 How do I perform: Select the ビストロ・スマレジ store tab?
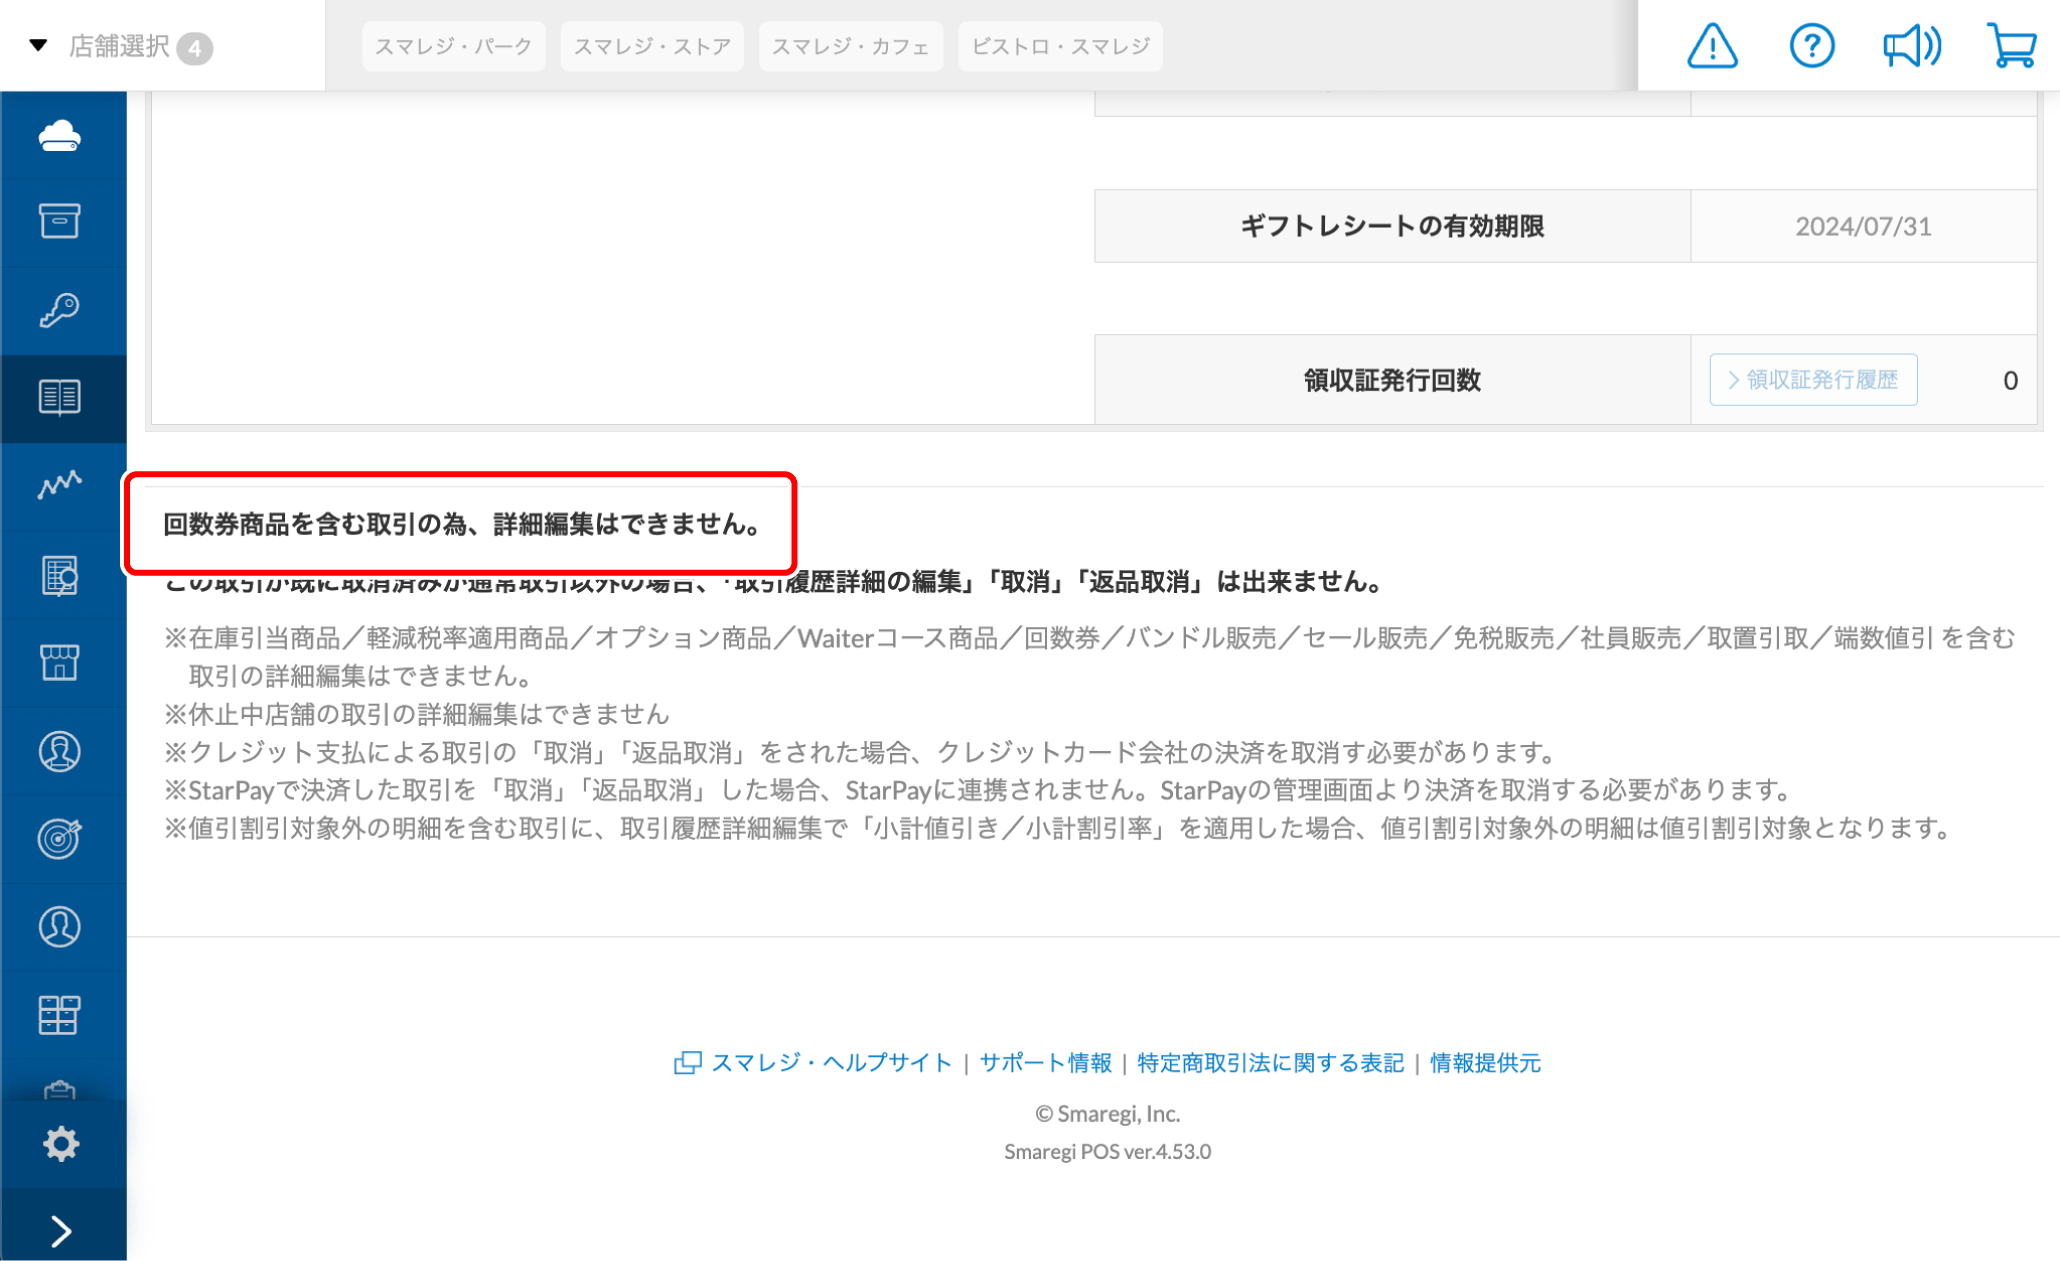[1060, 46]
